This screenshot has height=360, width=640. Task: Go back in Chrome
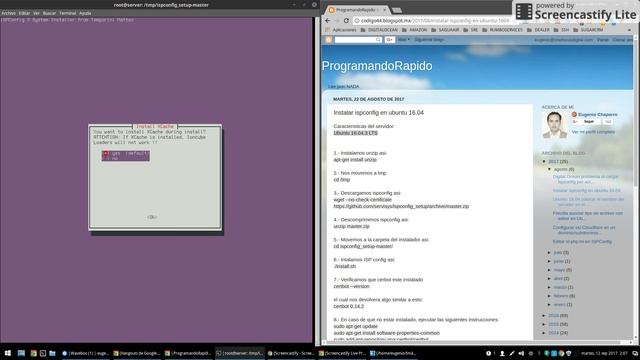tap(328, 20)
